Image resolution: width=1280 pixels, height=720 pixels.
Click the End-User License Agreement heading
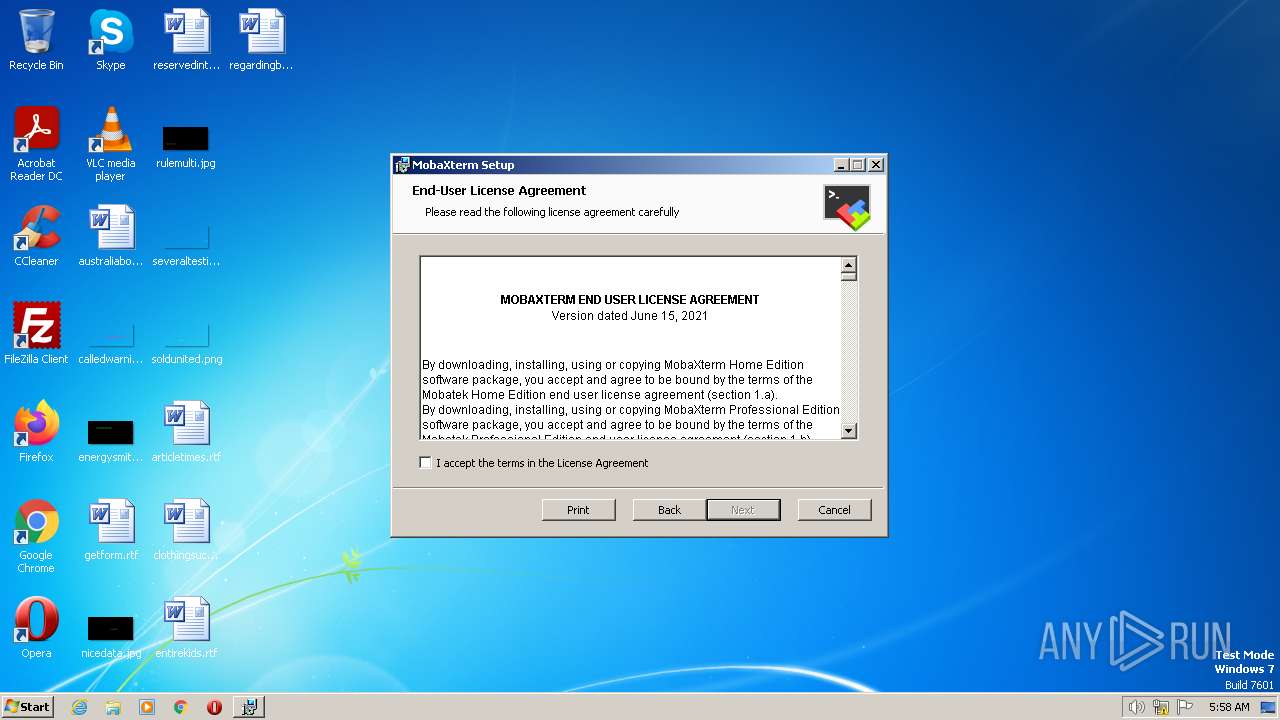click(499, 190)
